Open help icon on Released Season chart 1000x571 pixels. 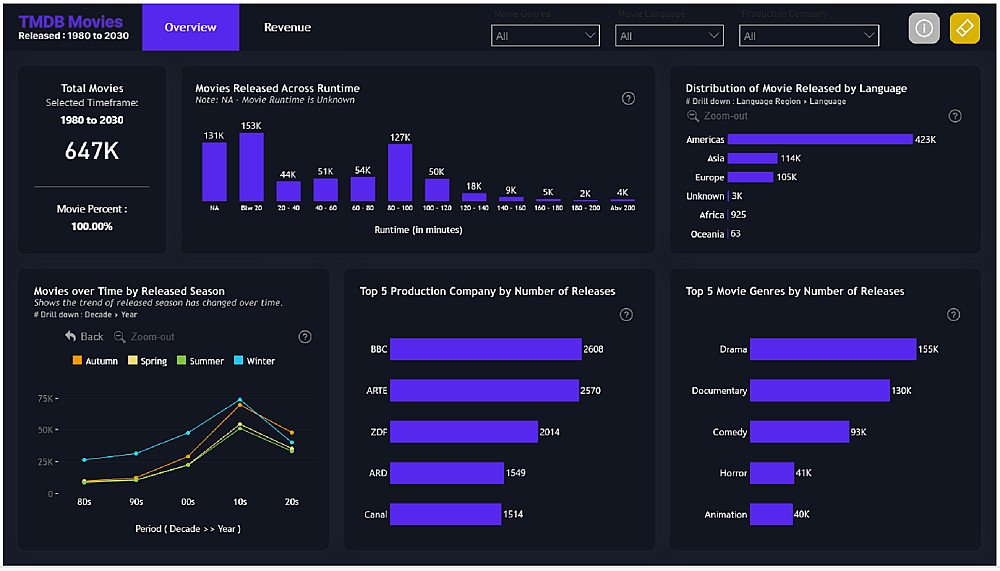point(305,336)
